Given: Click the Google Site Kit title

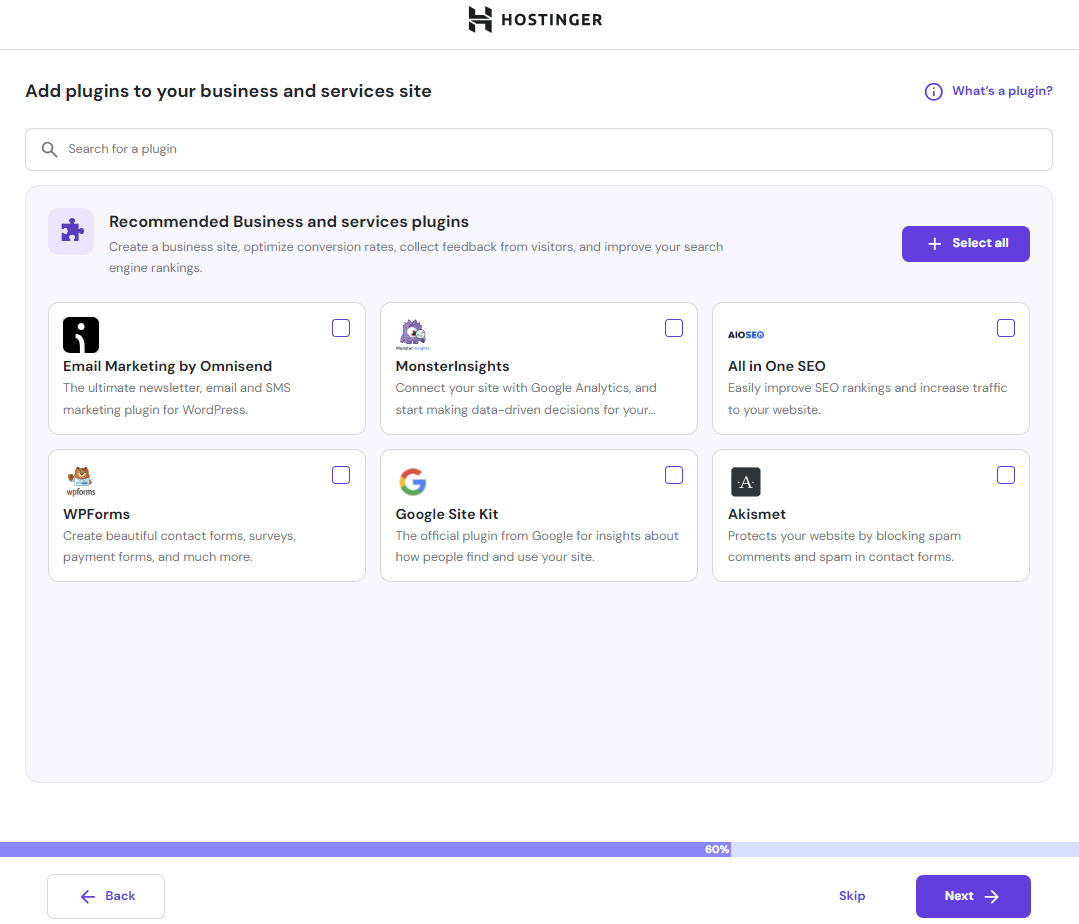Looking at the screenshot, I should pyautogui.click(x=447, y=514).
